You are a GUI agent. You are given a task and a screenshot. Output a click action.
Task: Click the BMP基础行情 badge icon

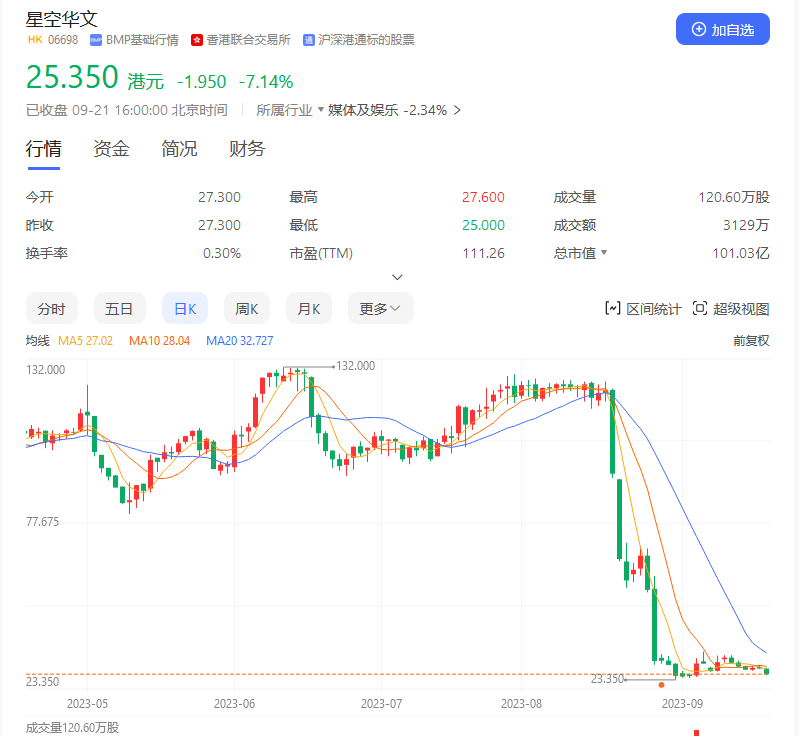click(x=96, y=40)
